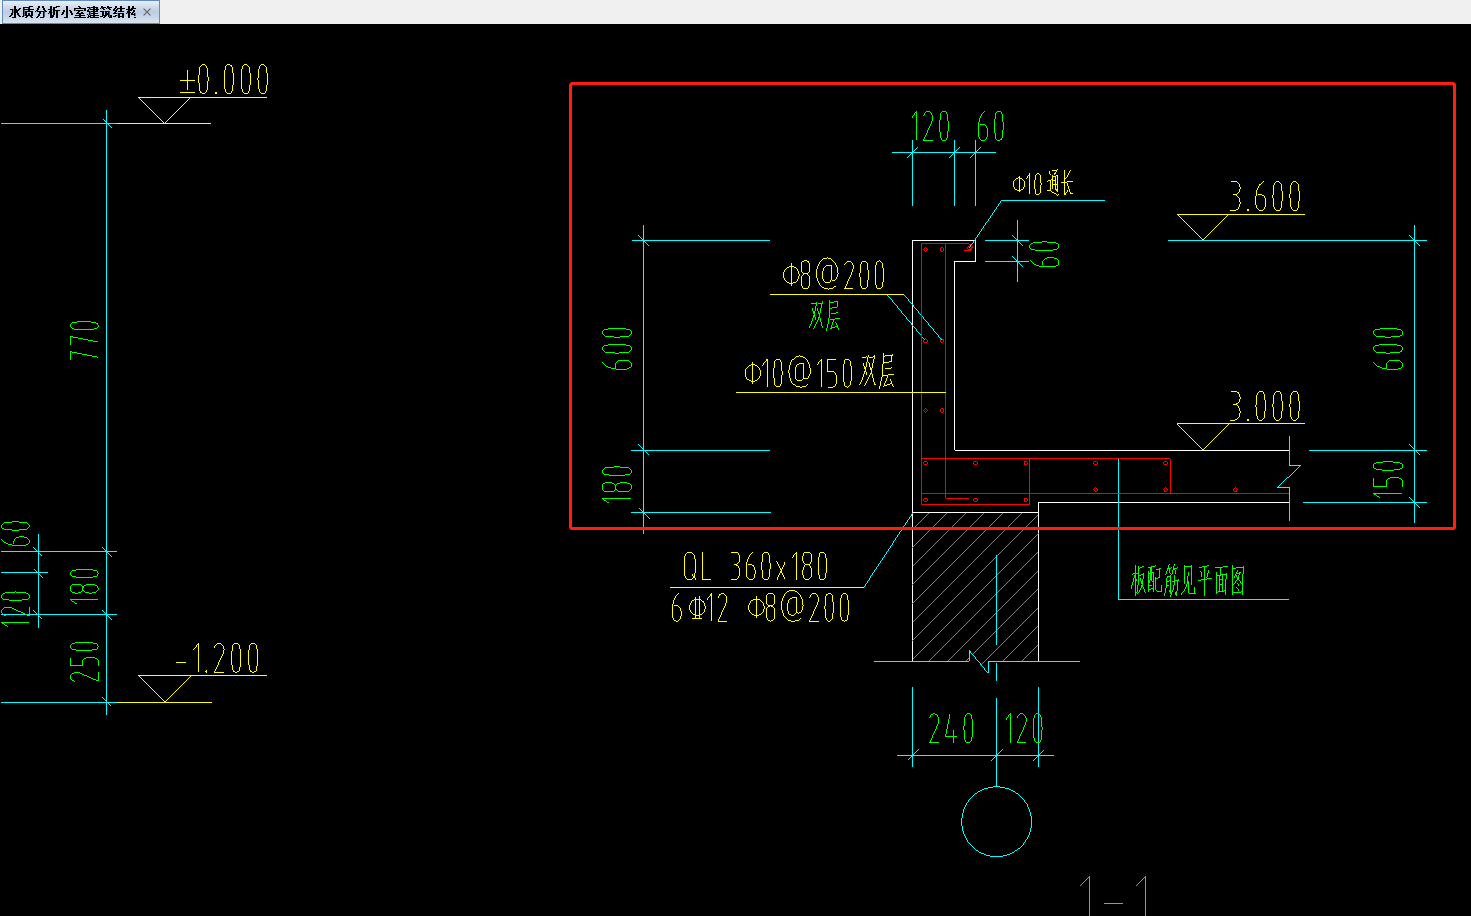Click the 1-1 section title
This screenshot has height=916, width=1471.
(1114, 895)
